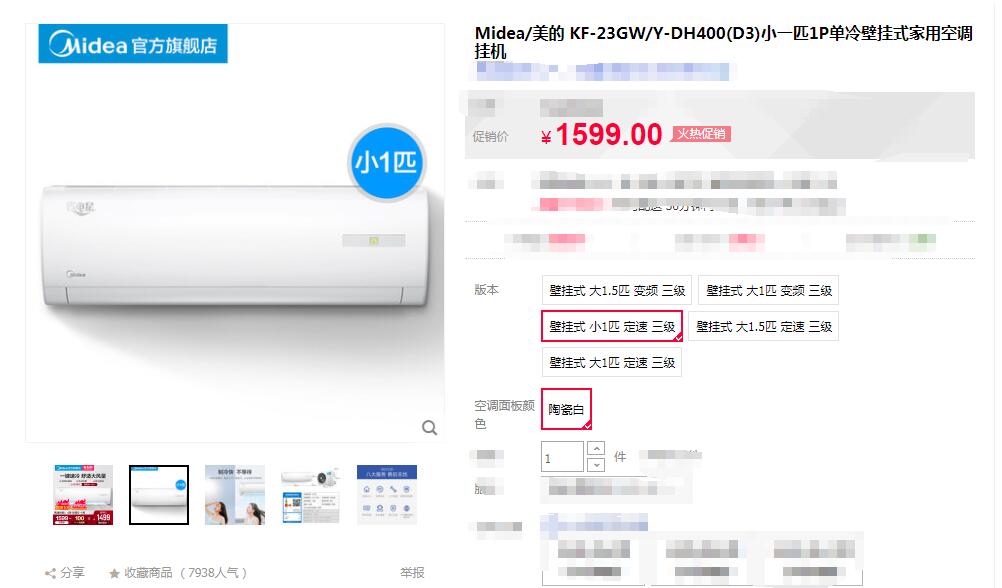The width and height of the screenshot is (1002, 588).
Task: Open the blue service features thumbnail
Action: [387, 495]
